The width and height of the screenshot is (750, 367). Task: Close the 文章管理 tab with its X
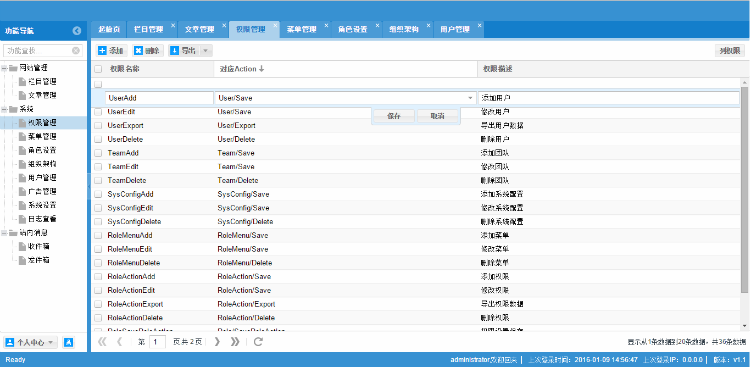tap(224, 25)
